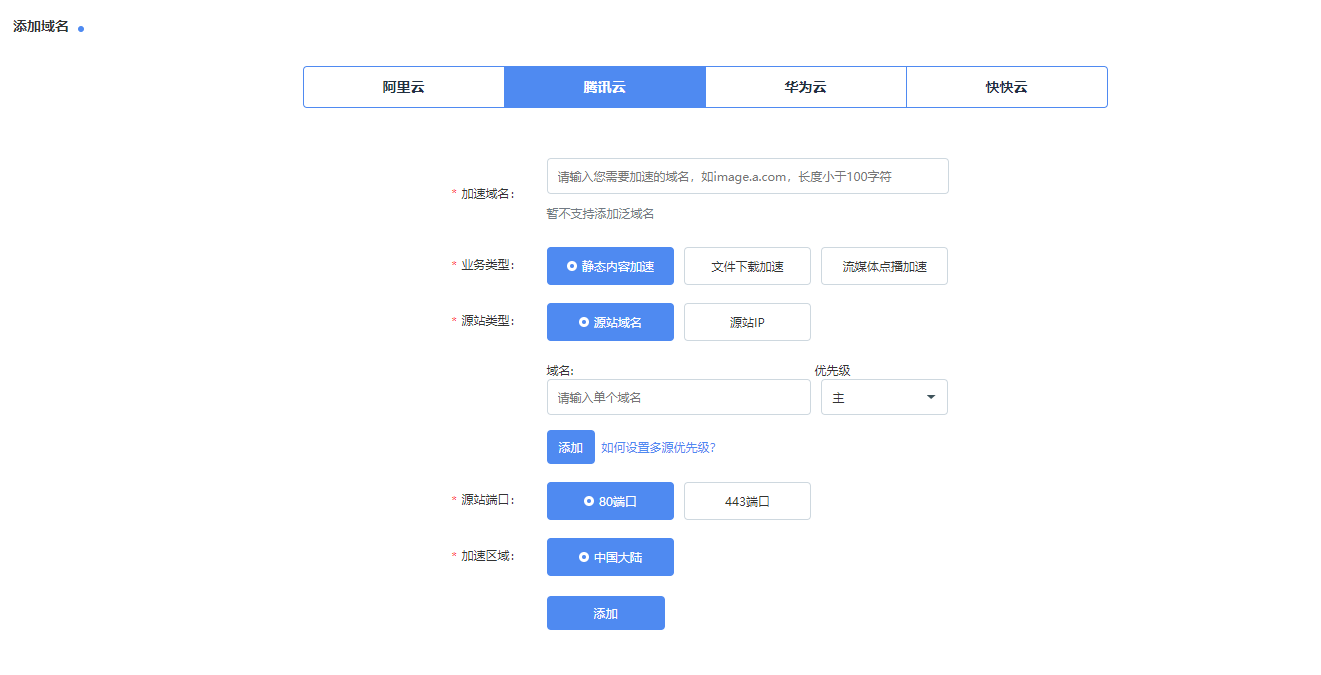
Task: Open the 华为云 tab
Action: pos(806,87)
